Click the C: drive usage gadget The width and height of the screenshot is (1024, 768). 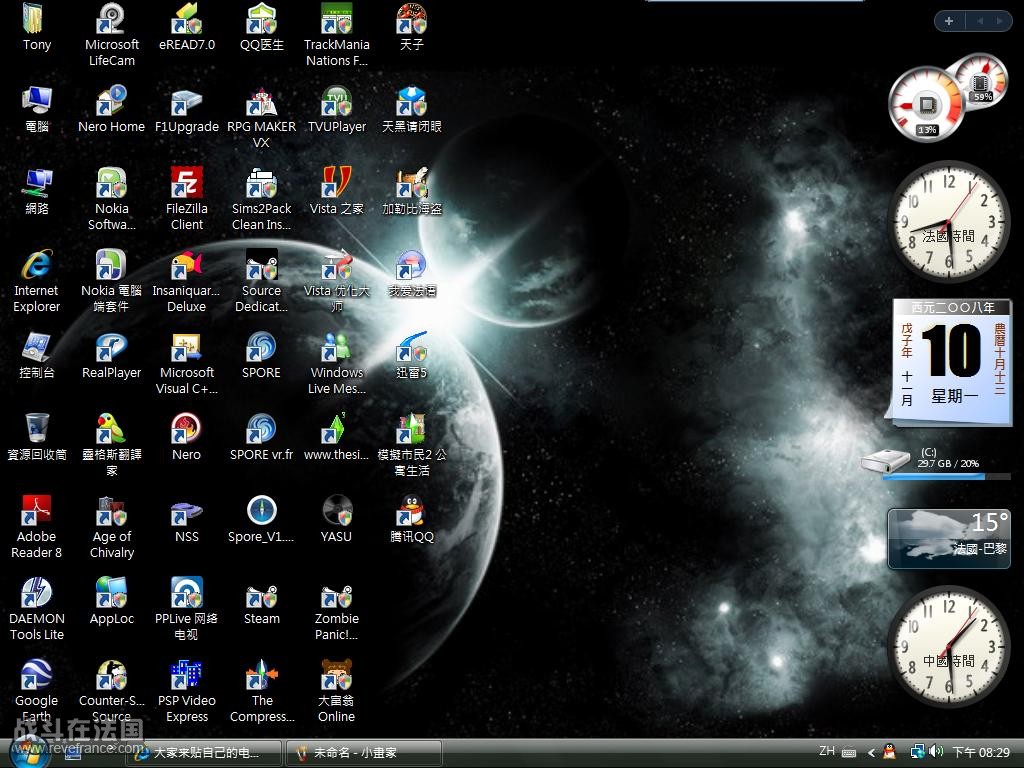(936, 462)
